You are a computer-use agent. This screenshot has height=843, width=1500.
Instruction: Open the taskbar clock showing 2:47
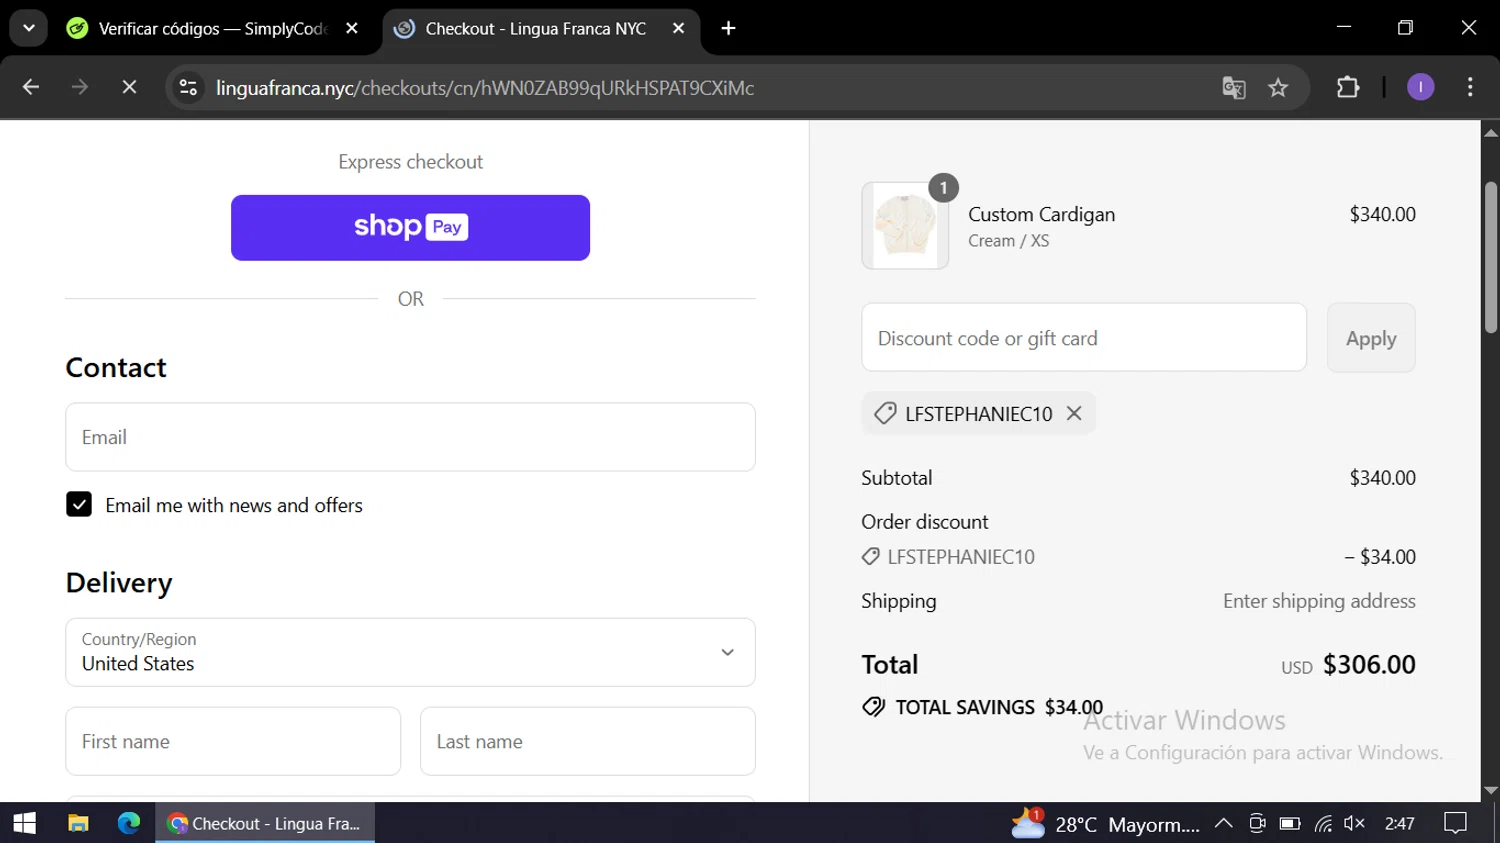(1399, 823)
